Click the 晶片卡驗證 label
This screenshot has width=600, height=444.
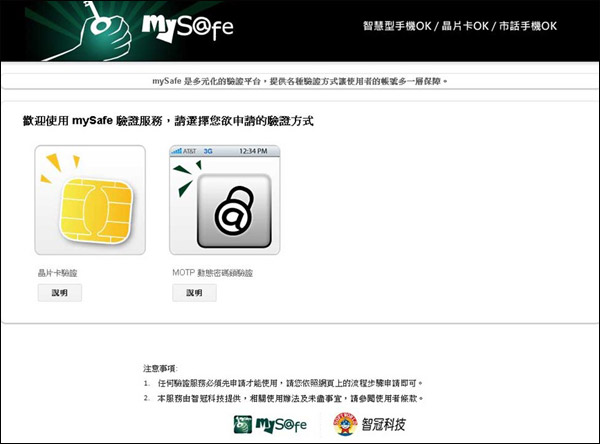click(x=57, y=273)
